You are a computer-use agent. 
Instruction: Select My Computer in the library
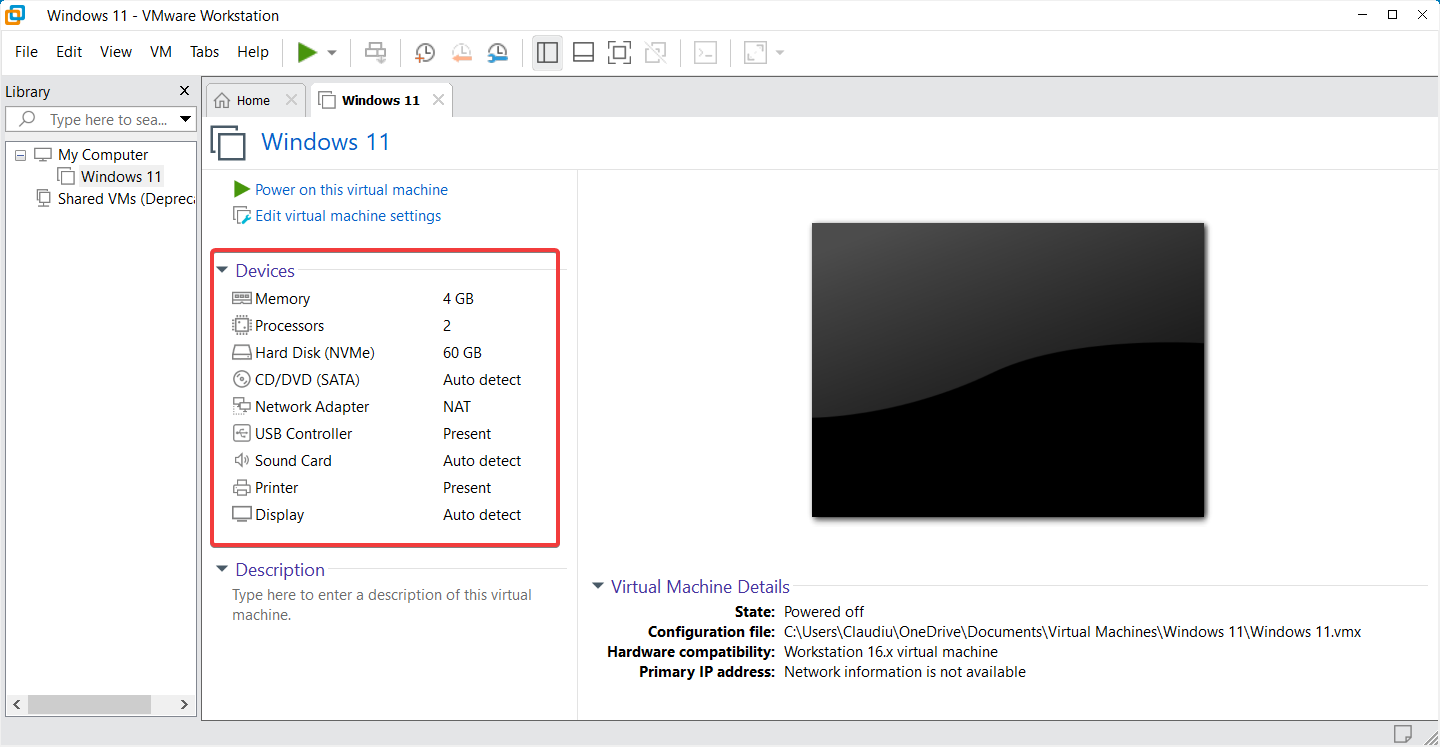tap(103, 155)
